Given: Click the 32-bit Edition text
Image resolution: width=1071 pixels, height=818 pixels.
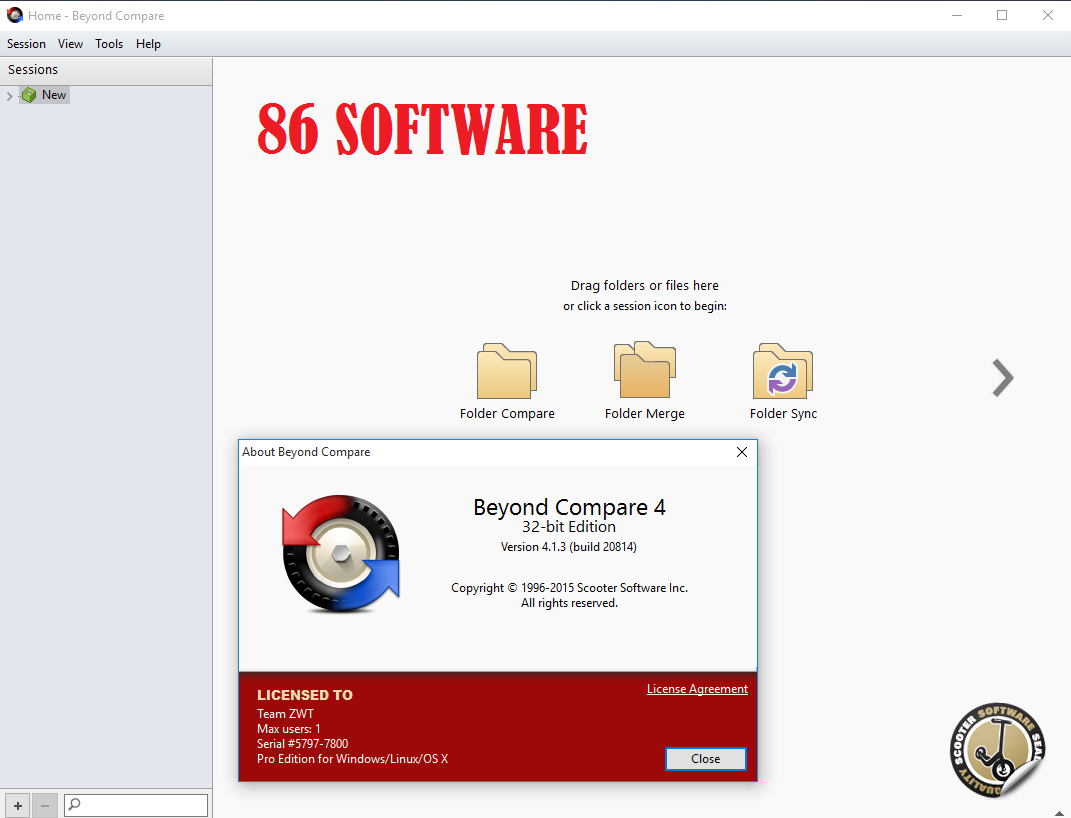Looking at the screenshot, I should click(569, 526).
